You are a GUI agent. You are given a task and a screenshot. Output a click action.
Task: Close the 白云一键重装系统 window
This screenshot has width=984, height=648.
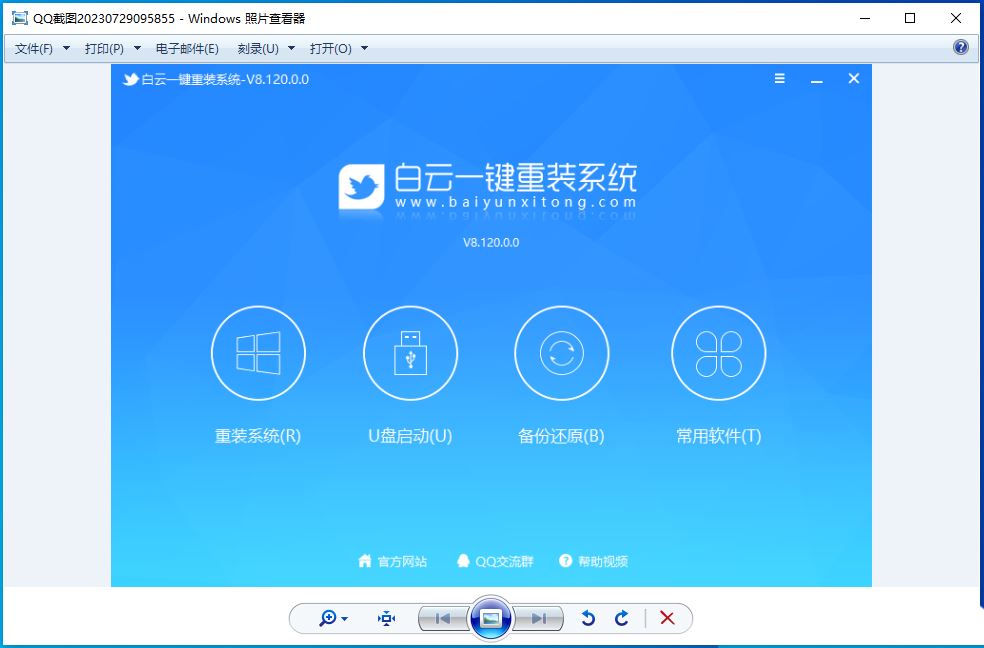(853, 78)
